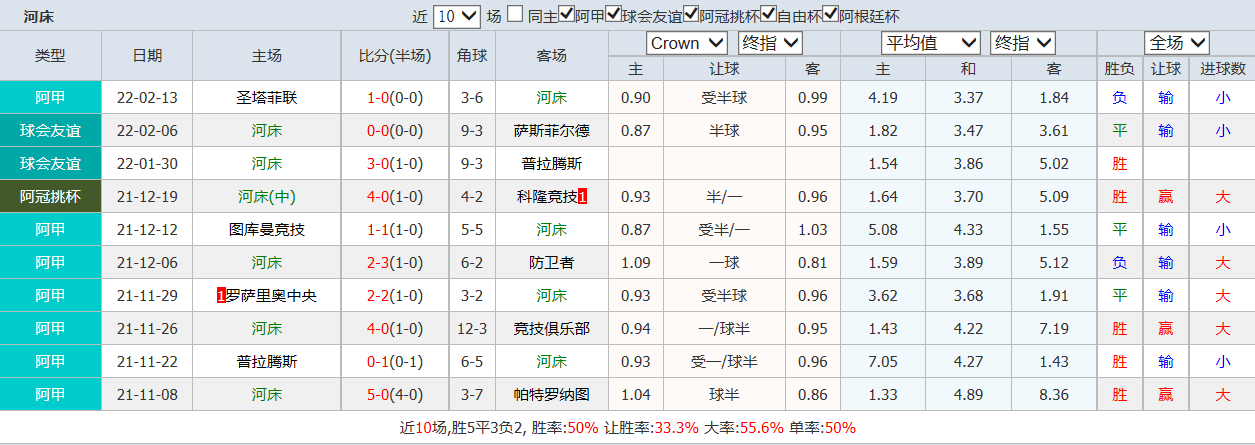Click handicap 受半球 in 圣塔菲联 row
Image resolution: width=1255 pixels, height=445 pixels.
[724, 98]
